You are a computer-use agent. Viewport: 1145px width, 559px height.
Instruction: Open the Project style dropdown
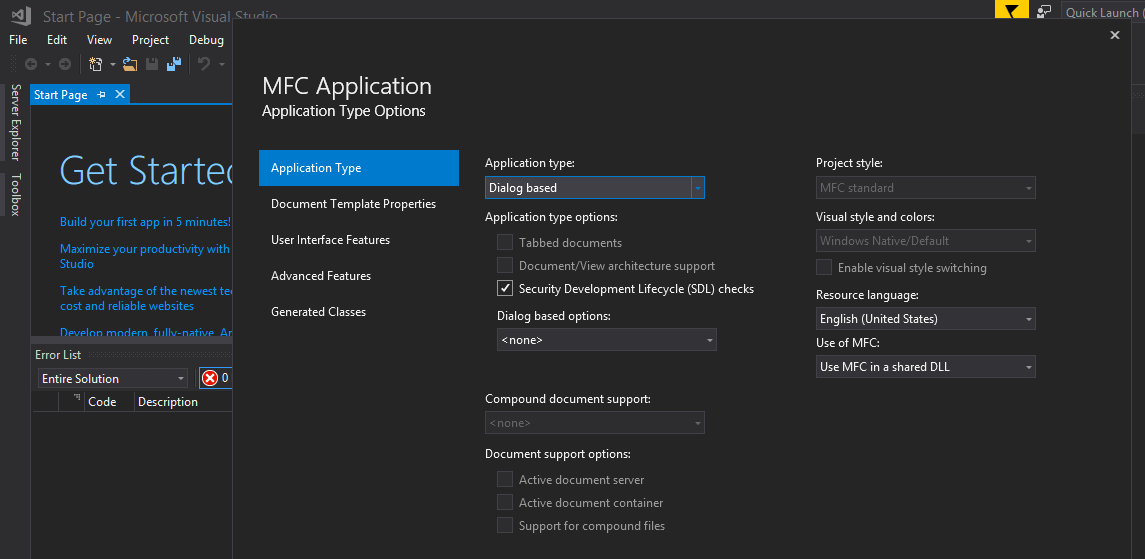(925, 188)
